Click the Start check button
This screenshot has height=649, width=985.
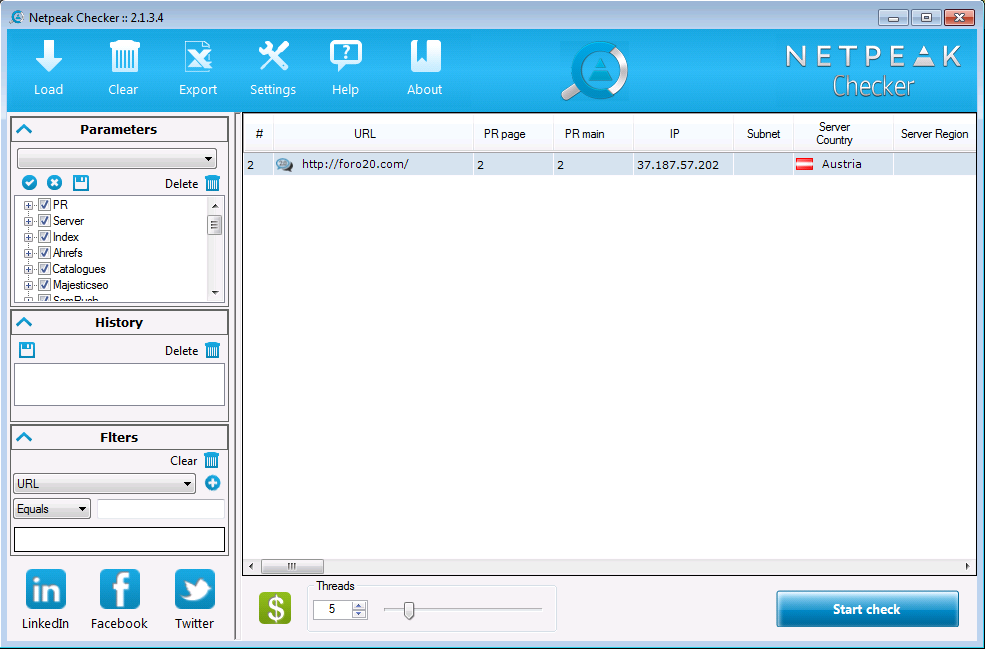pos(868,609)
